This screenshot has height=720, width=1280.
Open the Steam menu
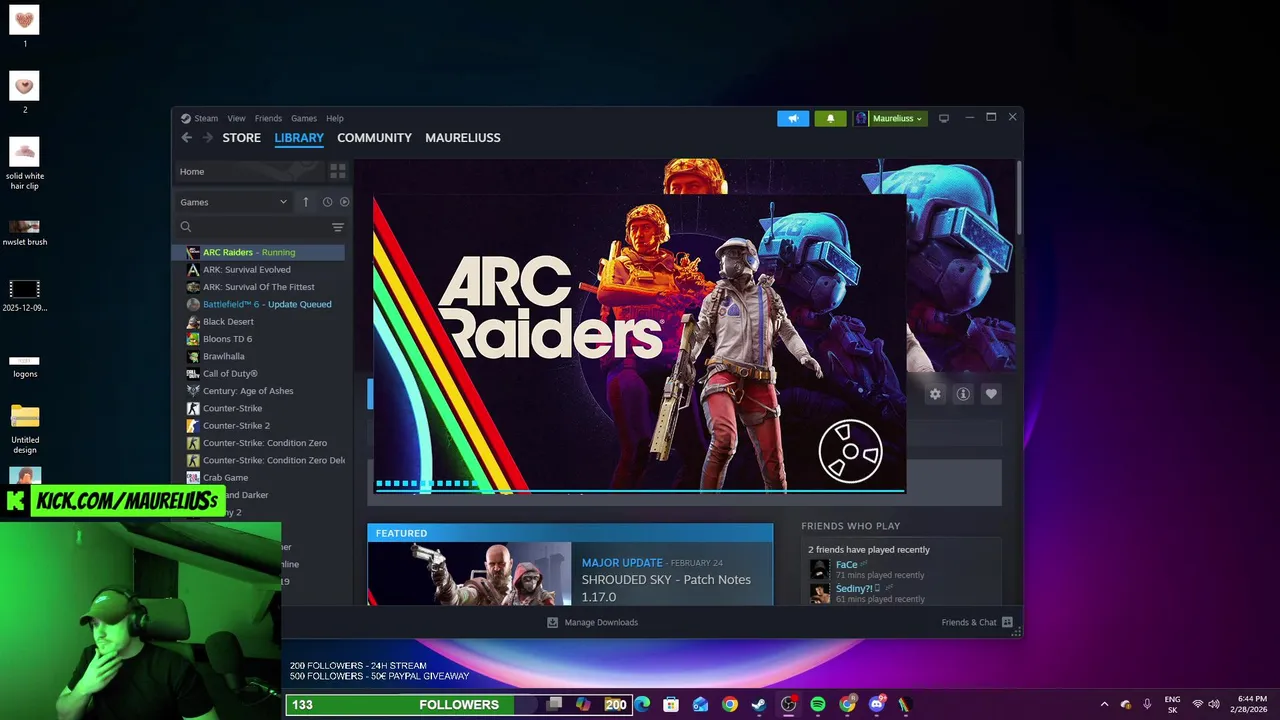point(200,118)
